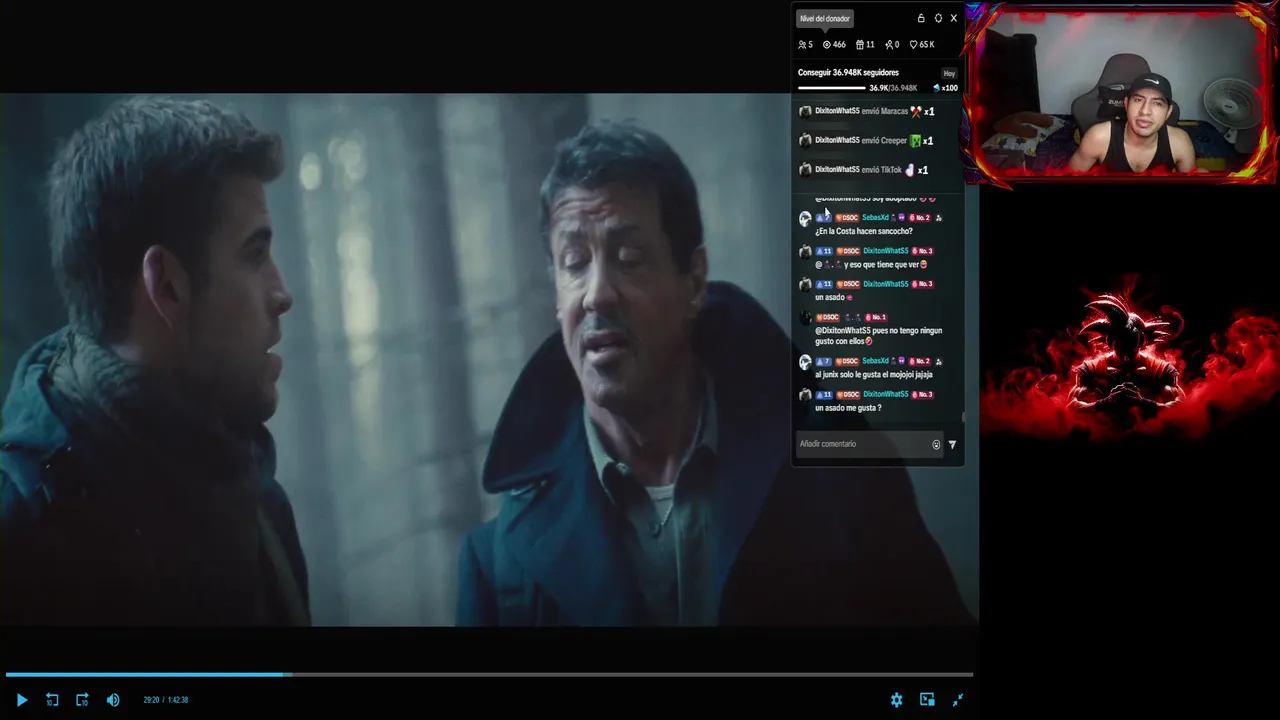Click SebasXd name above the mojojoi comment
This screenshot has width=1280, height=720.
click(x=875, y=361)
